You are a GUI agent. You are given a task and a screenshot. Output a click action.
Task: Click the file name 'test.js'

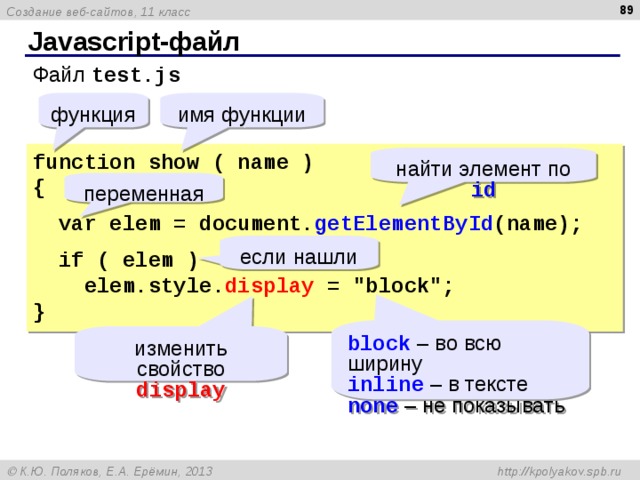click(x=136, y=76)
